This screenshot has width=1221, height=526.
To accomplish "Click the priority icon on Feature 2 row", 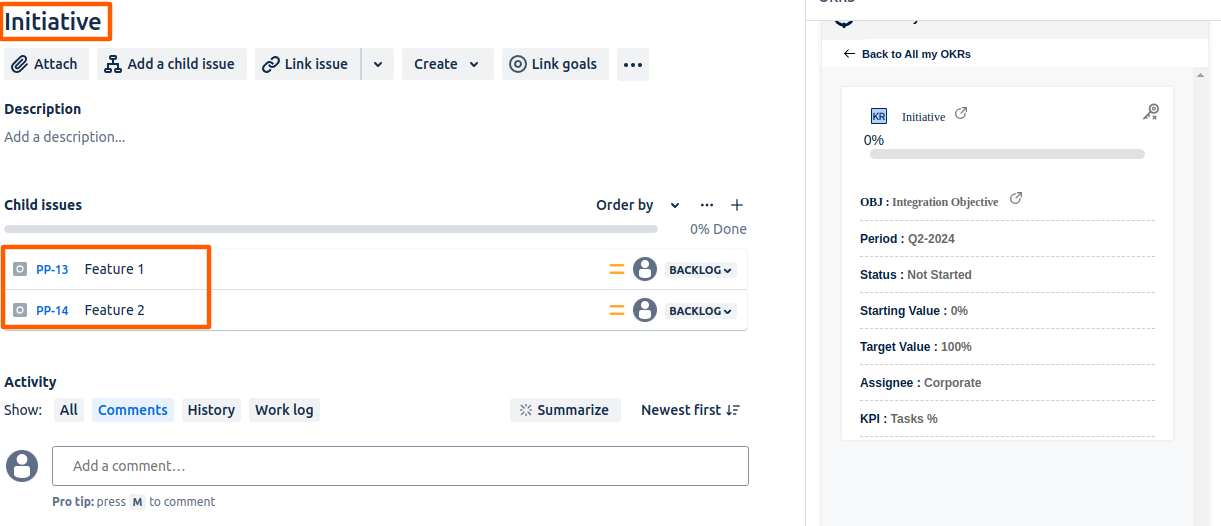I will pyautogui.click(x=617, y=310).
